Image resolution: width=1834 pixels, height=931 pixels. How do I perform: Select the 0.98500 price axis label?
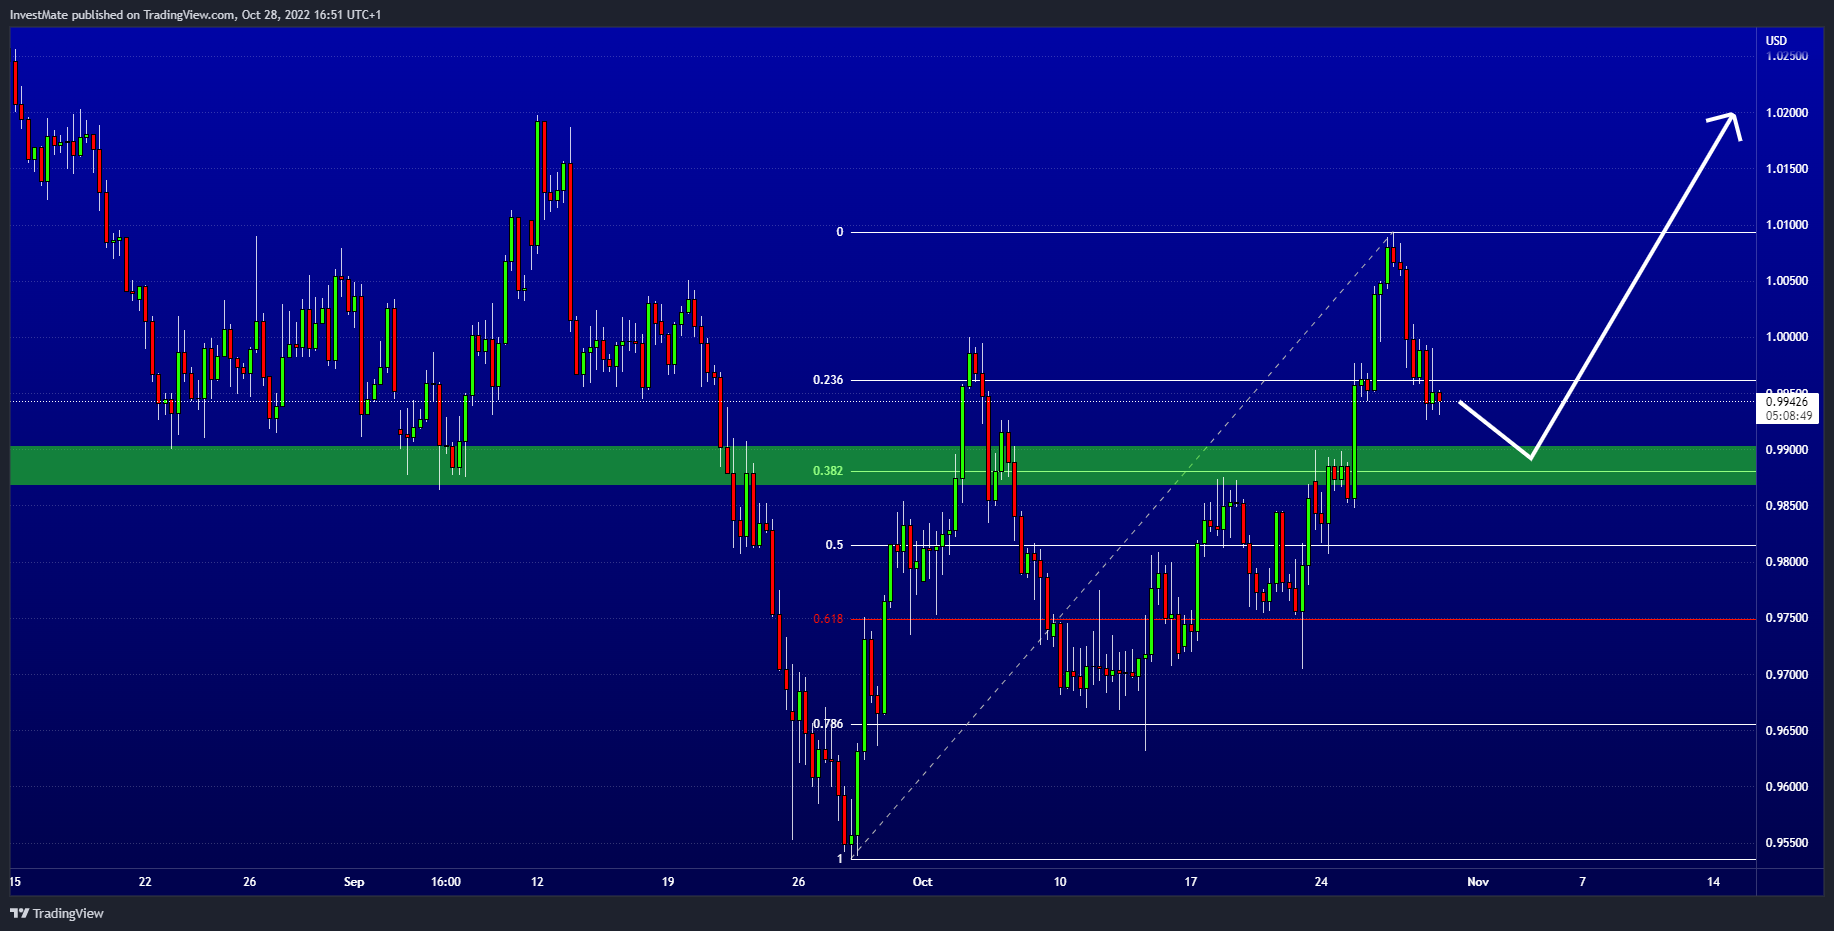pyautogui.click(x=1787, y=506)
